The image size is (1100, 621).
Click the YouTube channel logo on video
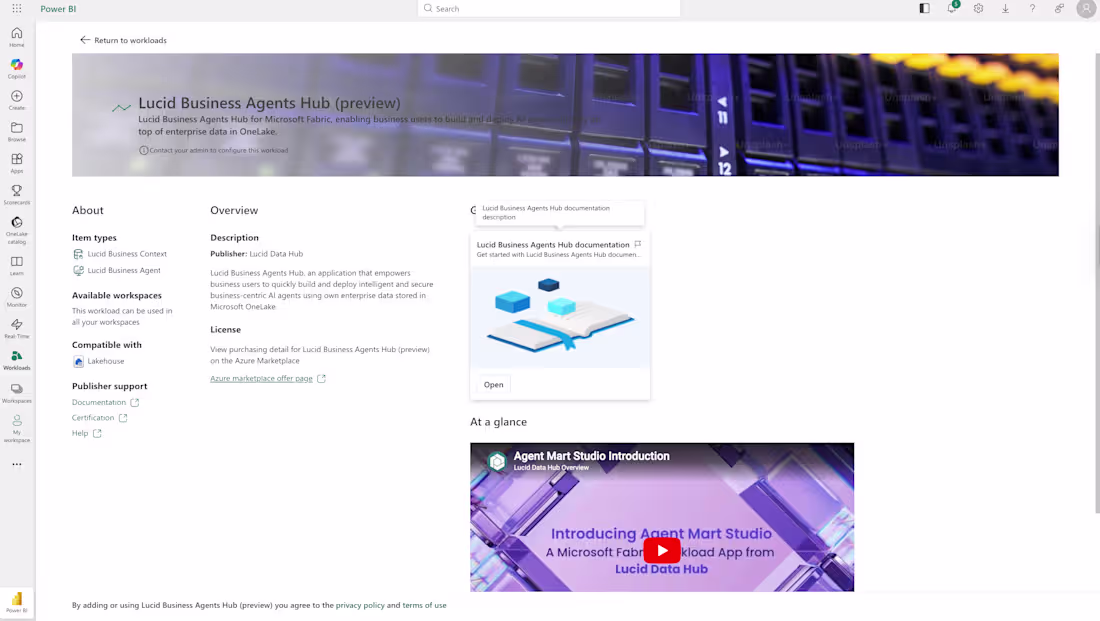coord(497,461)
